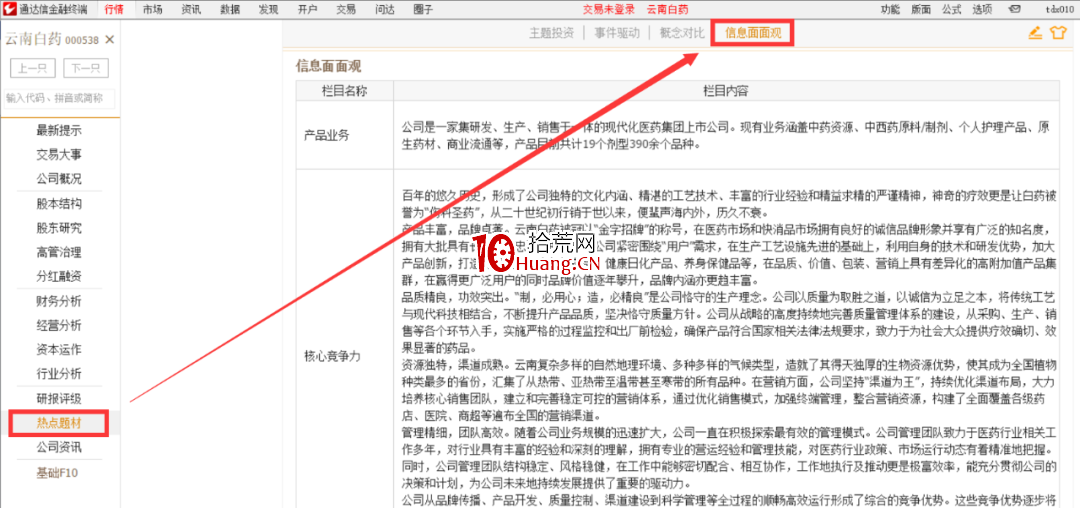This screenshot has height=508, width=1080.
Task: Open the 市场 menu
Action: [x=154, y=10]
